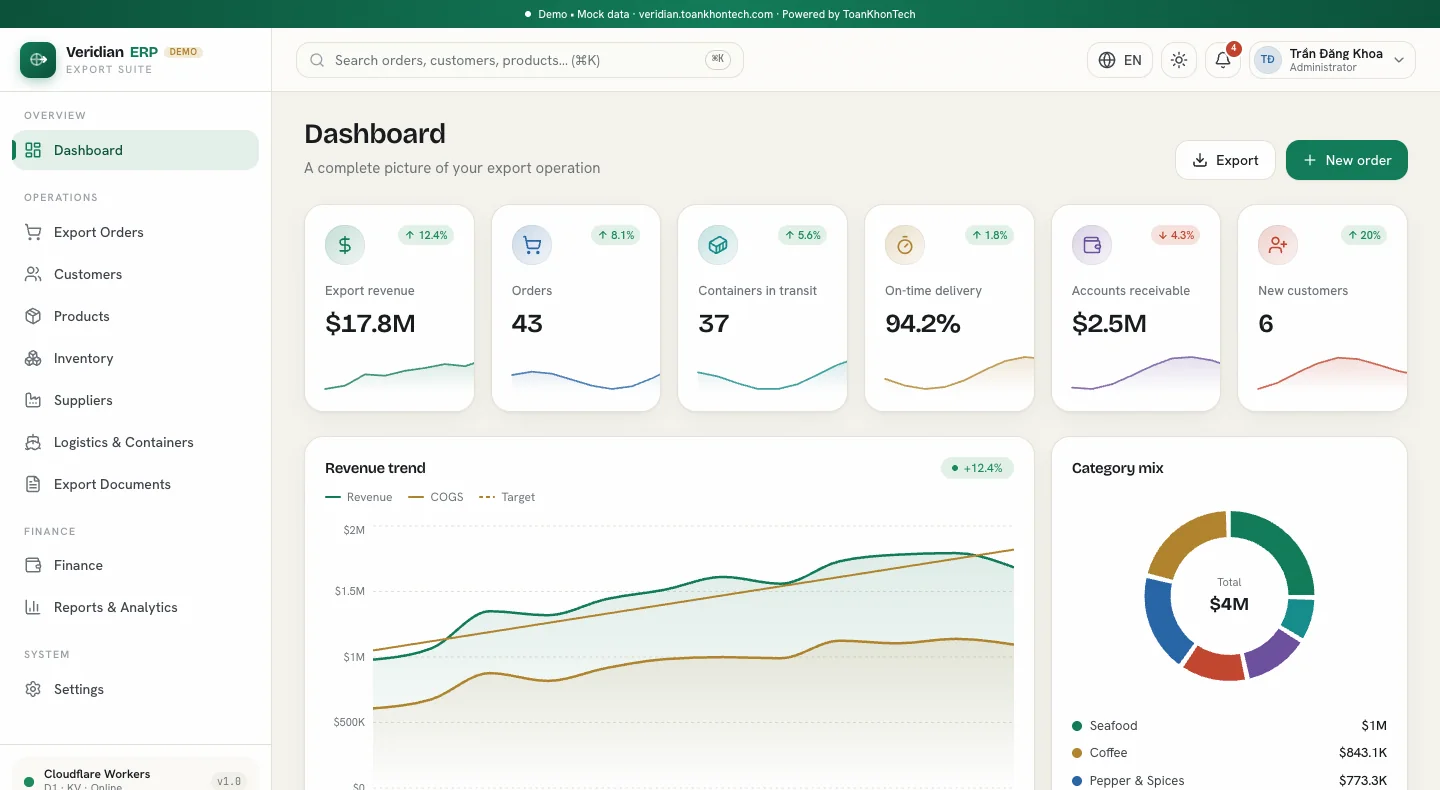The width and height of the screenshot is (1440, 790).
Task: Open the Products section
Action: click(x=135, y=316)
